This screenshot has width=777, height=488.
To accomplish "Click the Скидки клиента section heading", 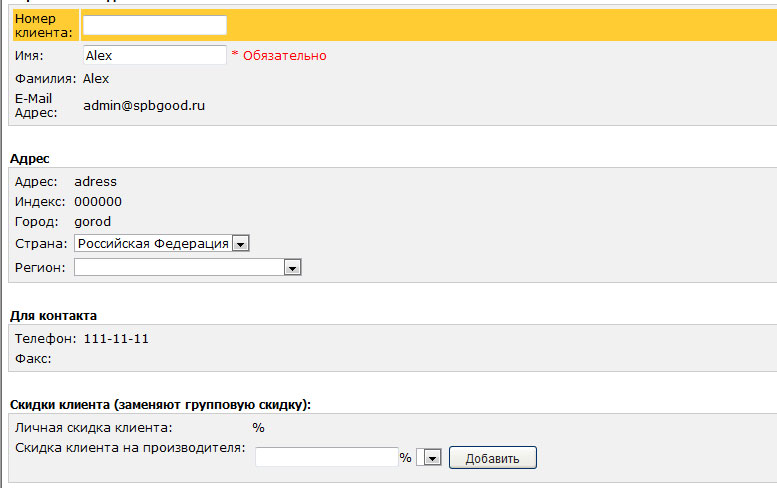I will click(160, 404).
